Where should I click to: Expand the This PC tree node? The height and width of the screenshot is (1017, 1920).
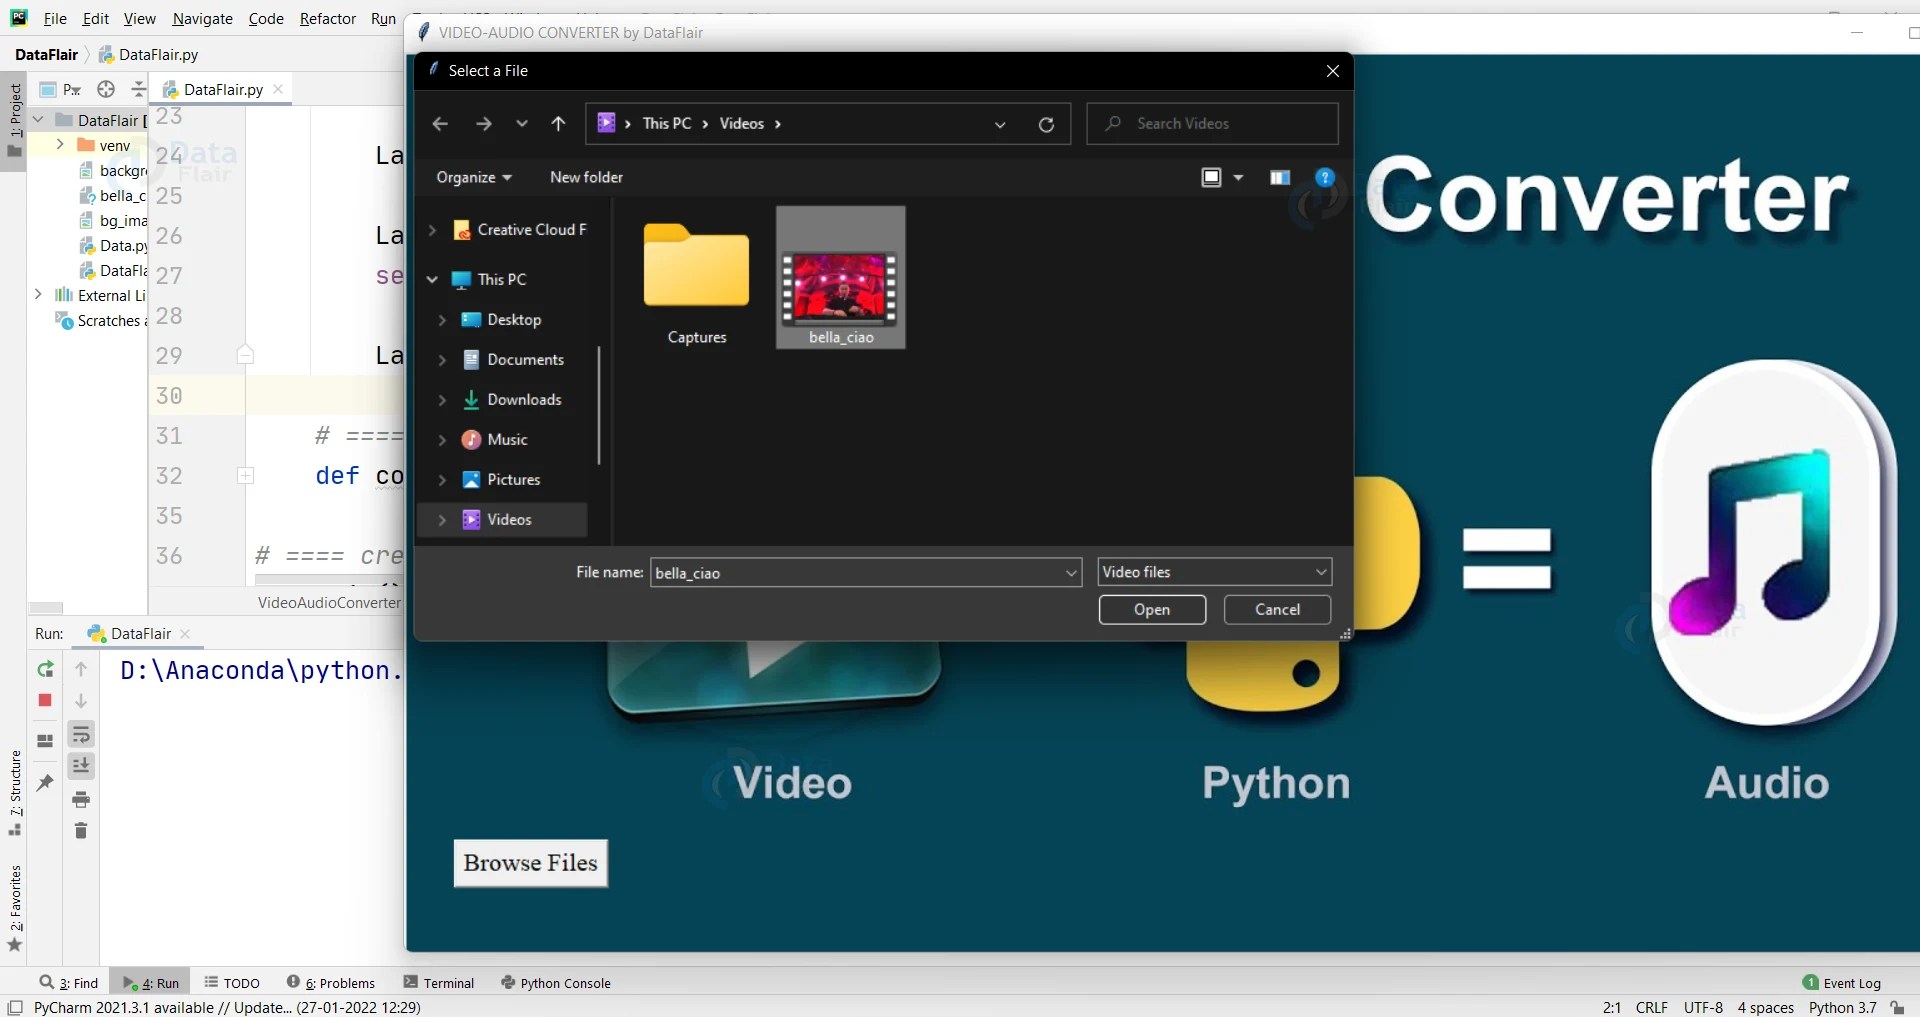point(432,280)
